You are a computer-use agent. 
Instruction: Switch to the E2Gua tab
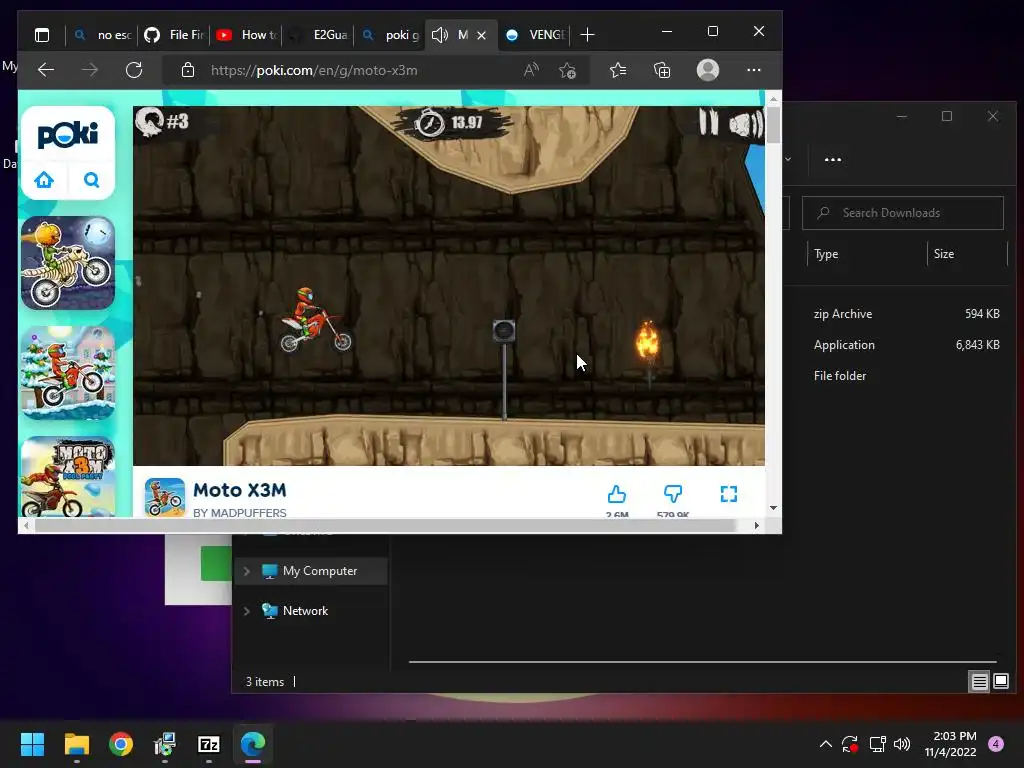pyautogui.click(x=317, y=35)
